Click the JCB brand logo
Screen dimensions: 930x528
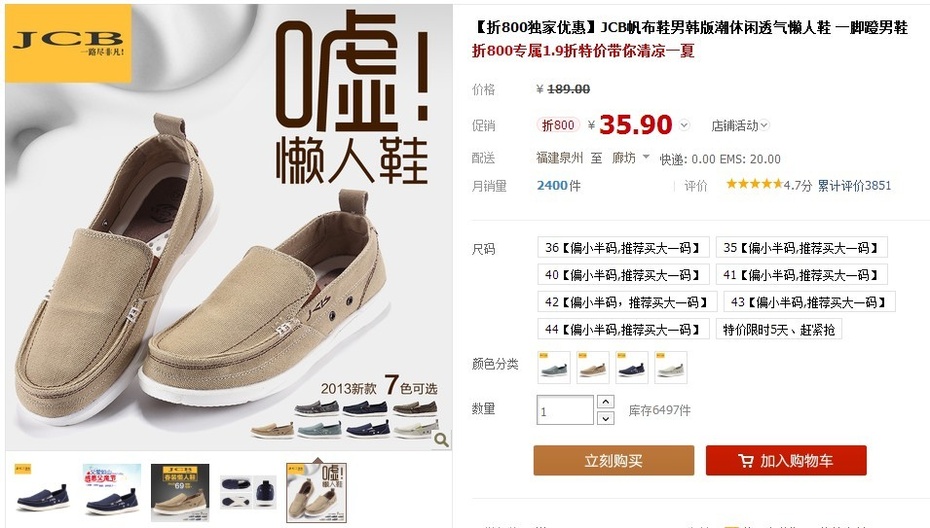tap(68, 43)
